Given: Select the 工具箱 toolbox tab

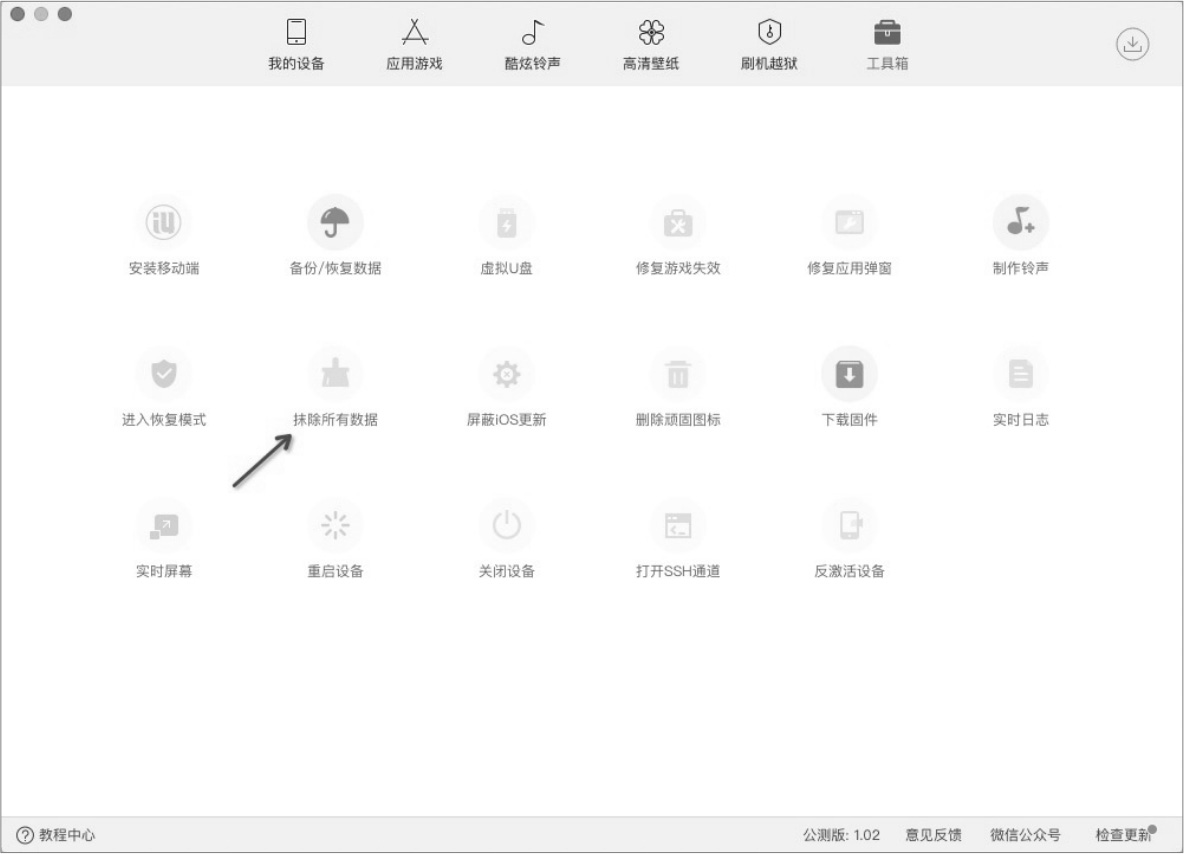Looking at the screenshot, I should (887, 45).
